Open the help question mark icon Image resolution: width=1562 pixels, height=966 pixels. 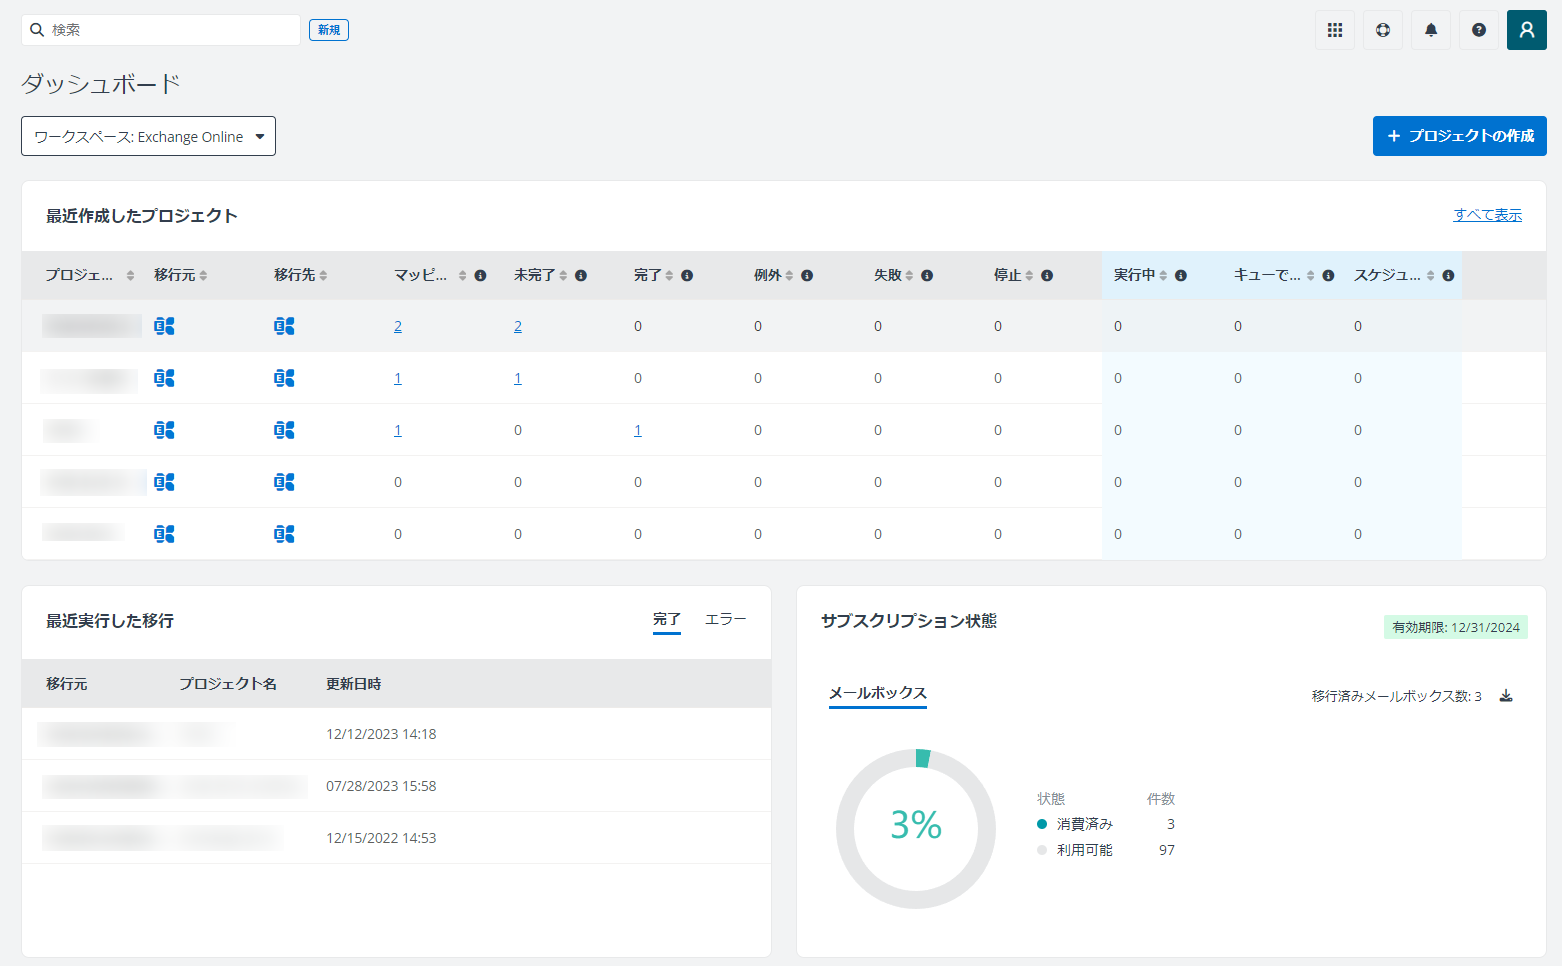[1479, 30]
